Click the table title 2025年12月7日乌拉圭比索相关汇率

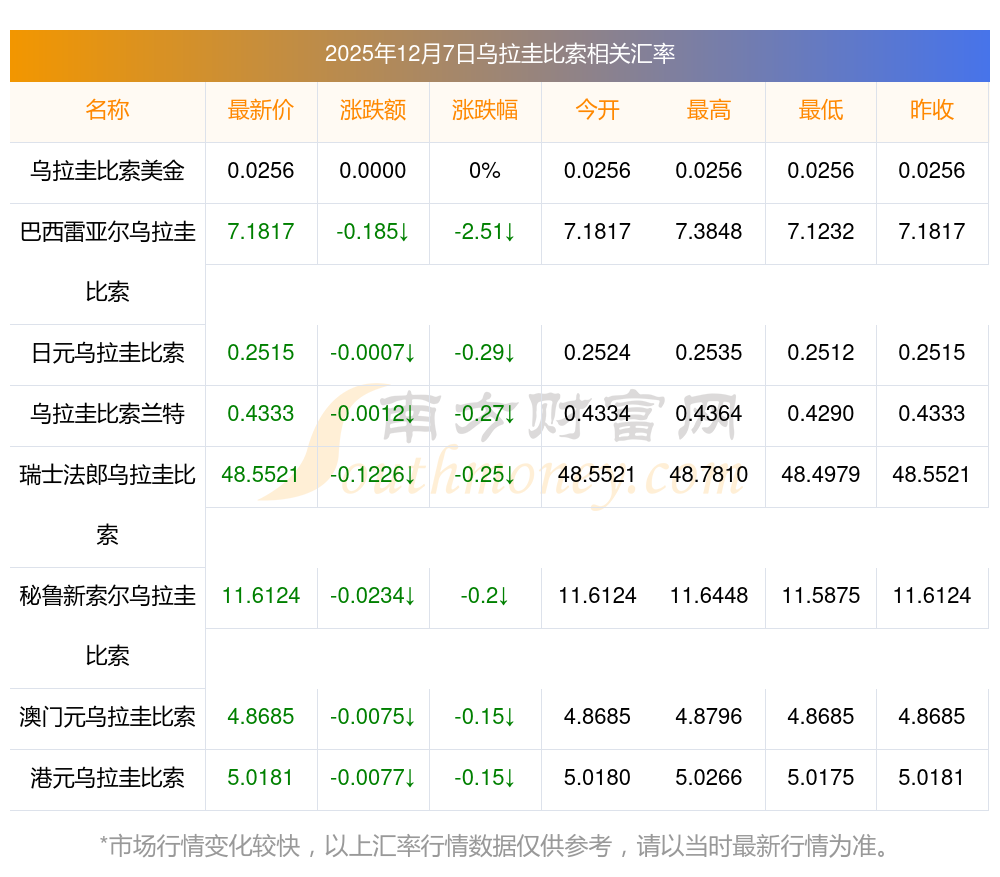(x=500, y=54)
